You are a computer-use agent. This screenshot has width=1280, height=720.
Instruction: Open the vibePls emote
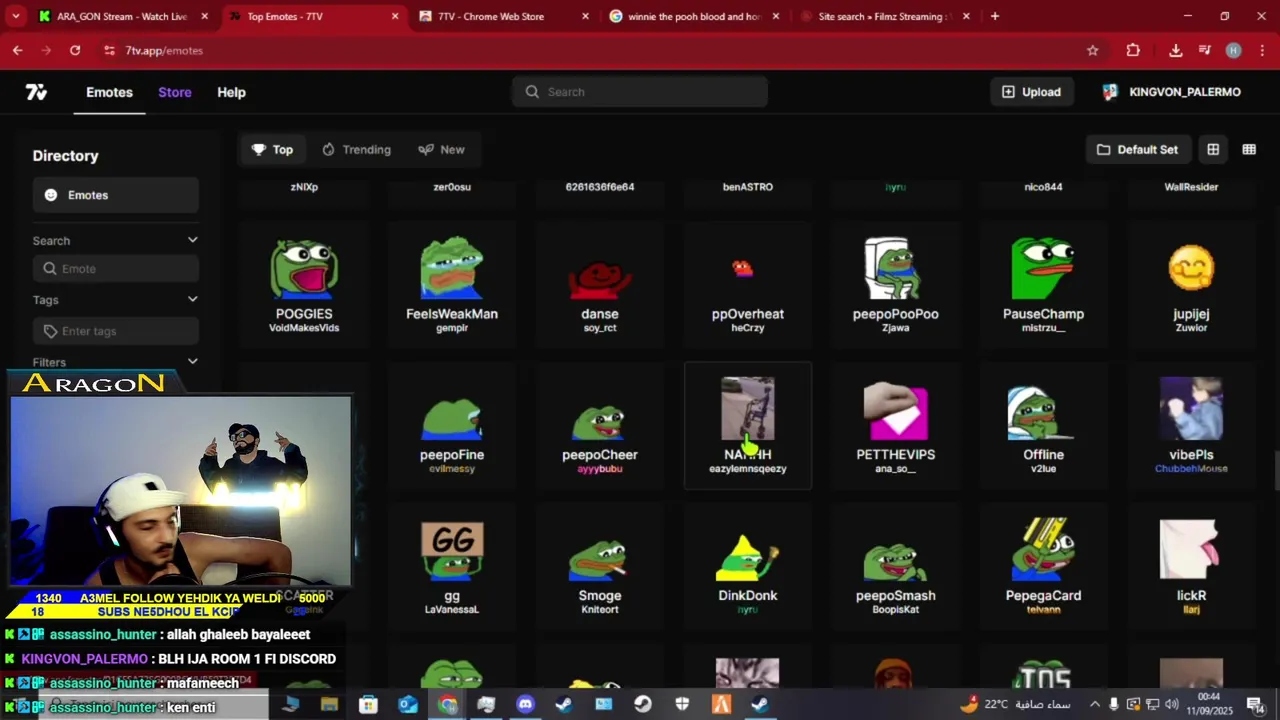(x=1191, y=427)
